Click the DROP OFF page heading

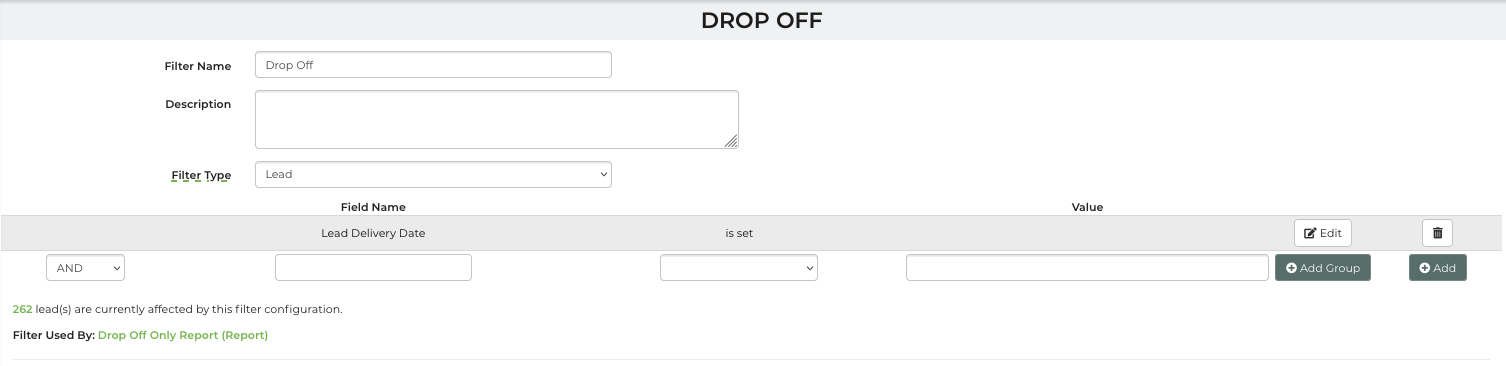(x=761, y=20)
